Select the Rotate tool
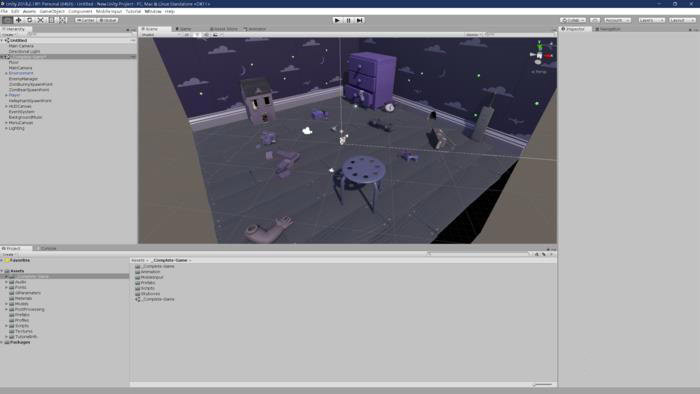The image size is (700, 394). tap(29, 20)
